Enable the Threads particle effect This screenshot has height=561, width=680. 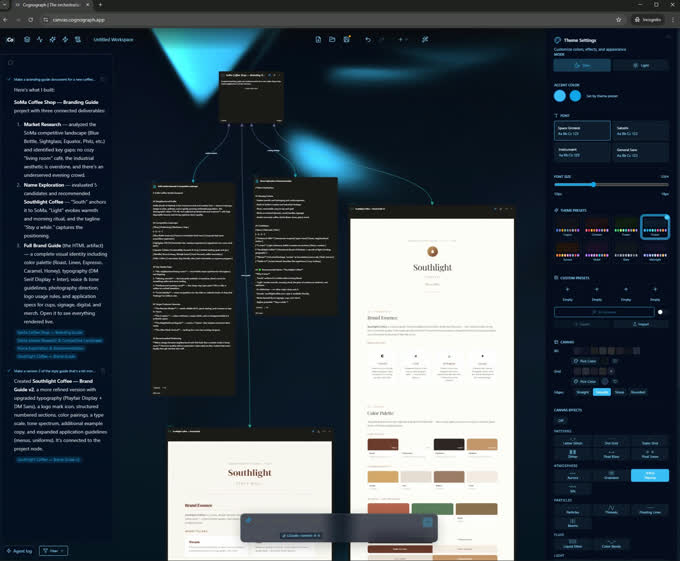click(x=611, y=510)
